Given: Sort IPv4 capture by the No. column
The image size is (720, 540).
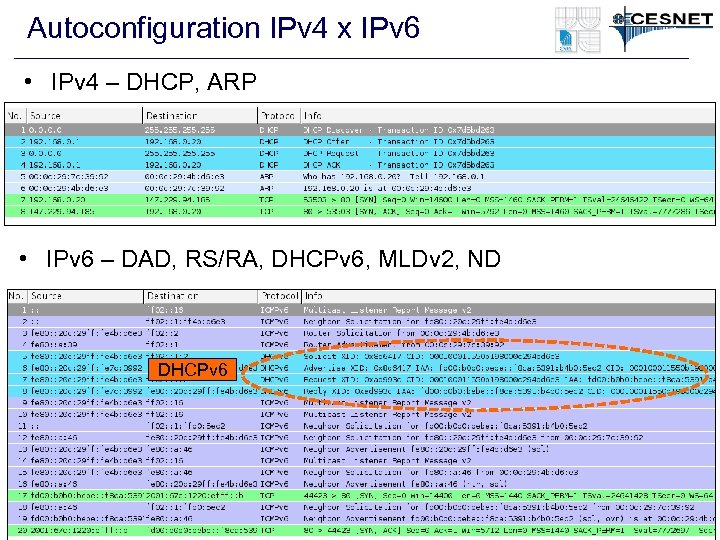Looking at the screenshot, I should [15, 116].
